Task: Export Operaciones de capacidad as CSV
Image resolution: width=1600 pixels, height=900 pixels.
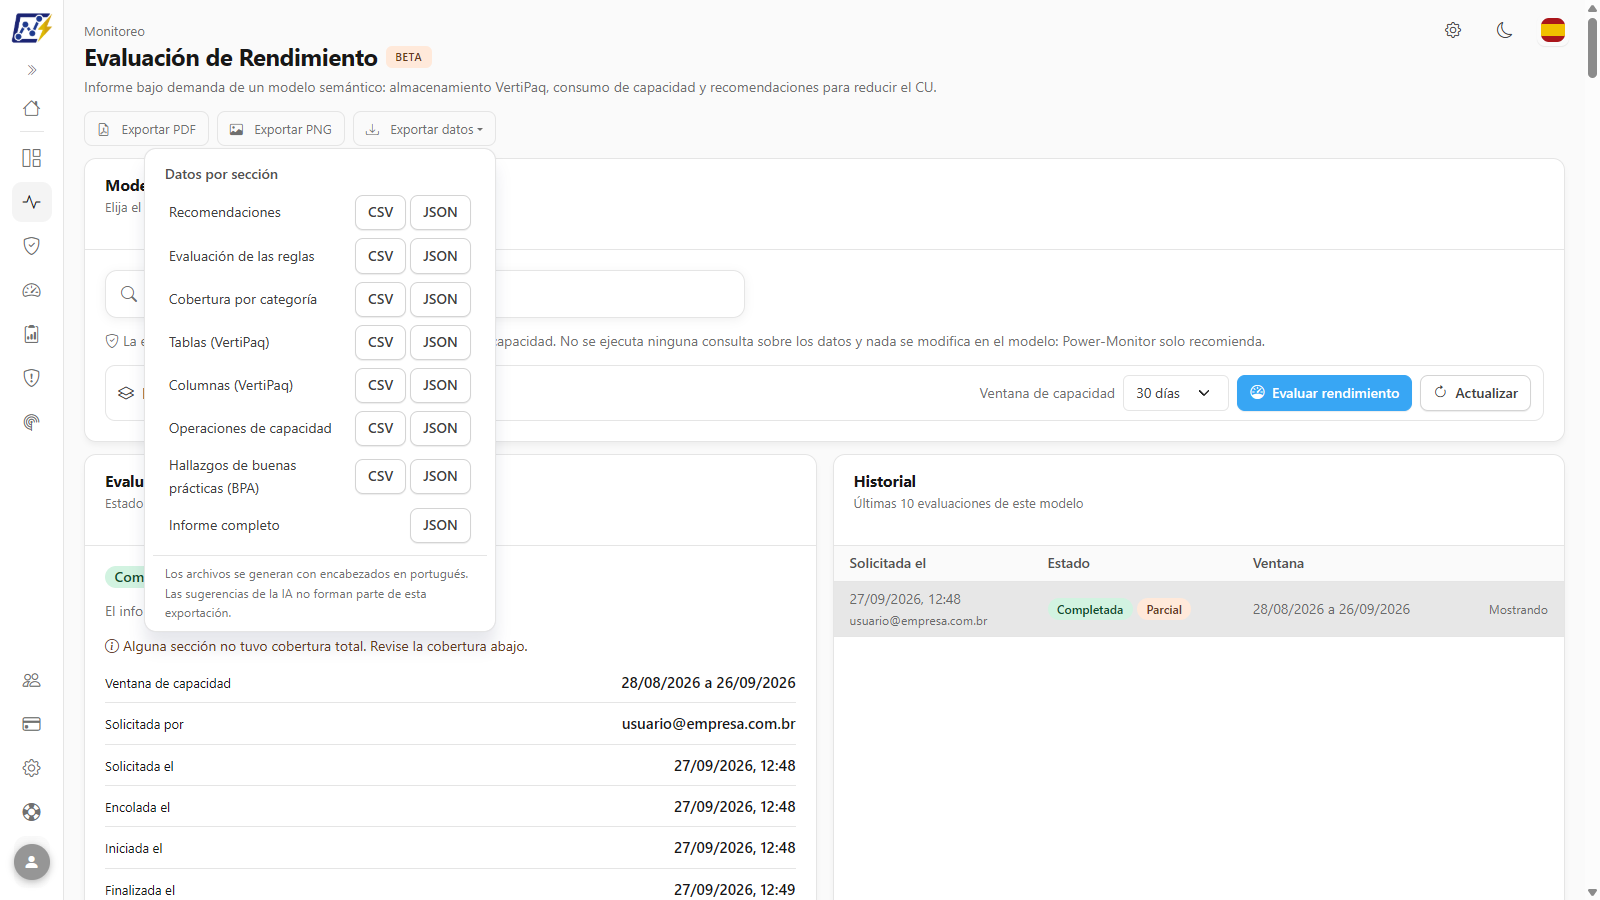Action: (x=380, y=428)
